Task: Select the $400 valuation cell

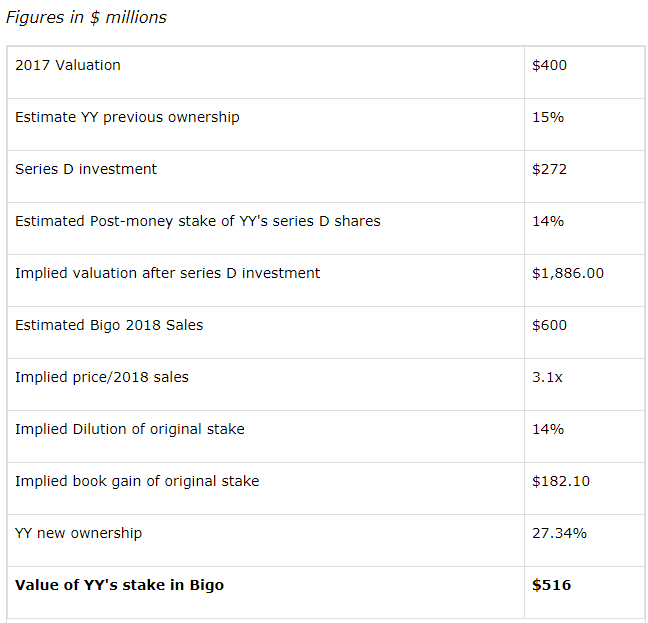Action: pyautogui.click(x=549, y=65)
